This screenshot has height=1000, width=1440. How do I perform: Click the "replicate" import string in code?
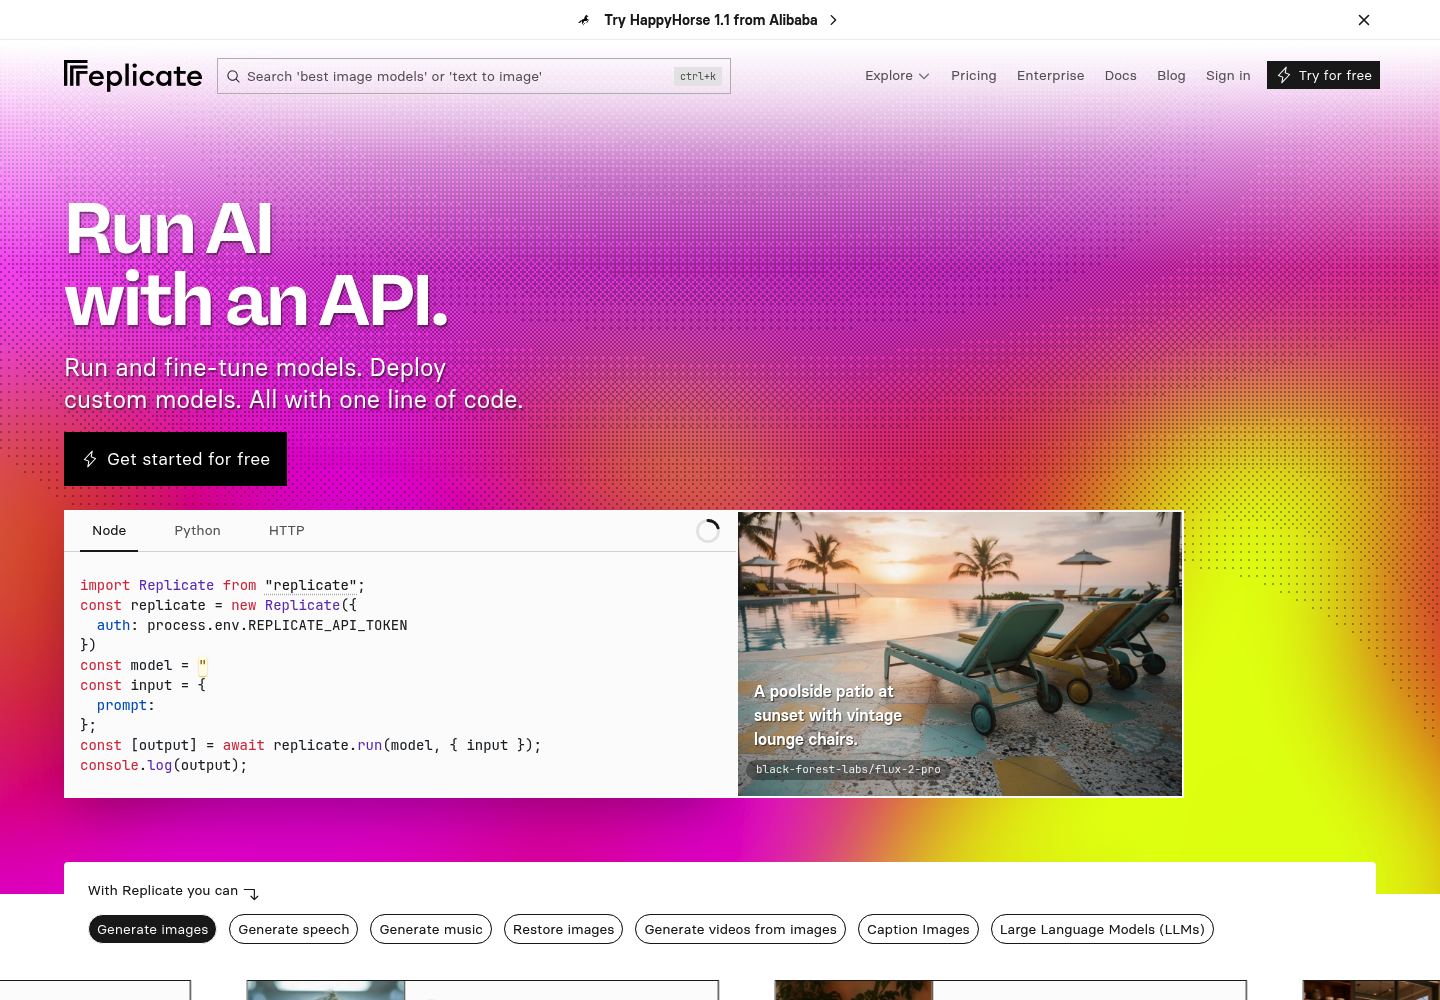click(x=311, y=585)
